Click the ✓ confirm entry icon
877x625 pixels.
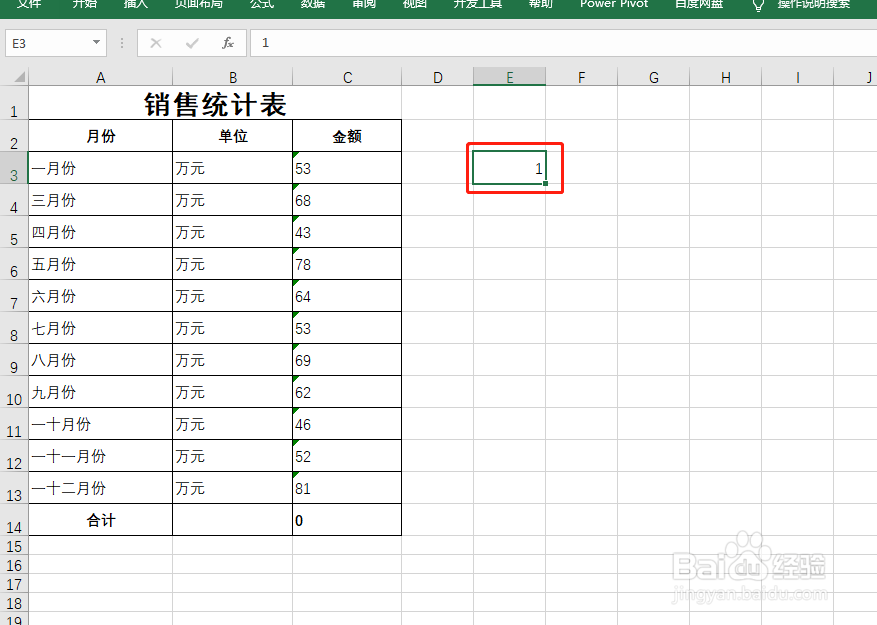[193, 43]
